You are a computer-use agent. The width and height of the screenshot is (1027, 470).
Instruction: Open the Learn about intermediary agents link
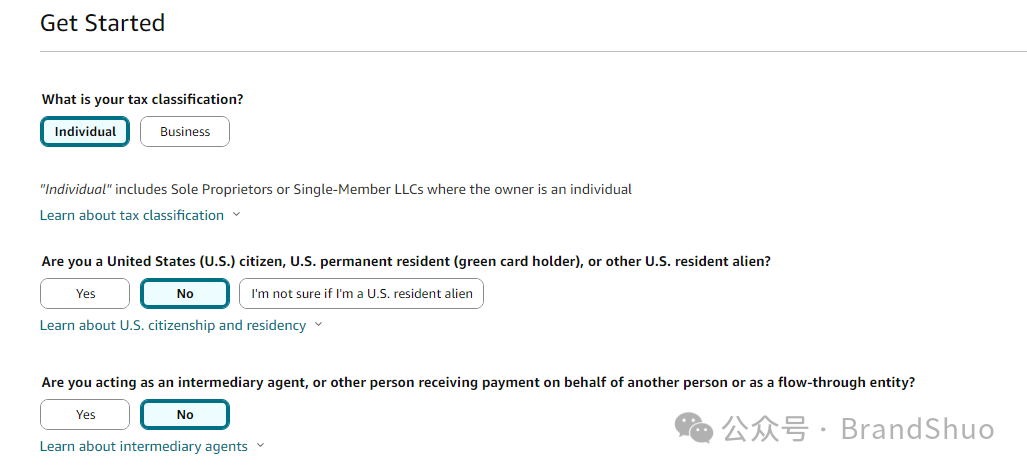click(144, 446)
